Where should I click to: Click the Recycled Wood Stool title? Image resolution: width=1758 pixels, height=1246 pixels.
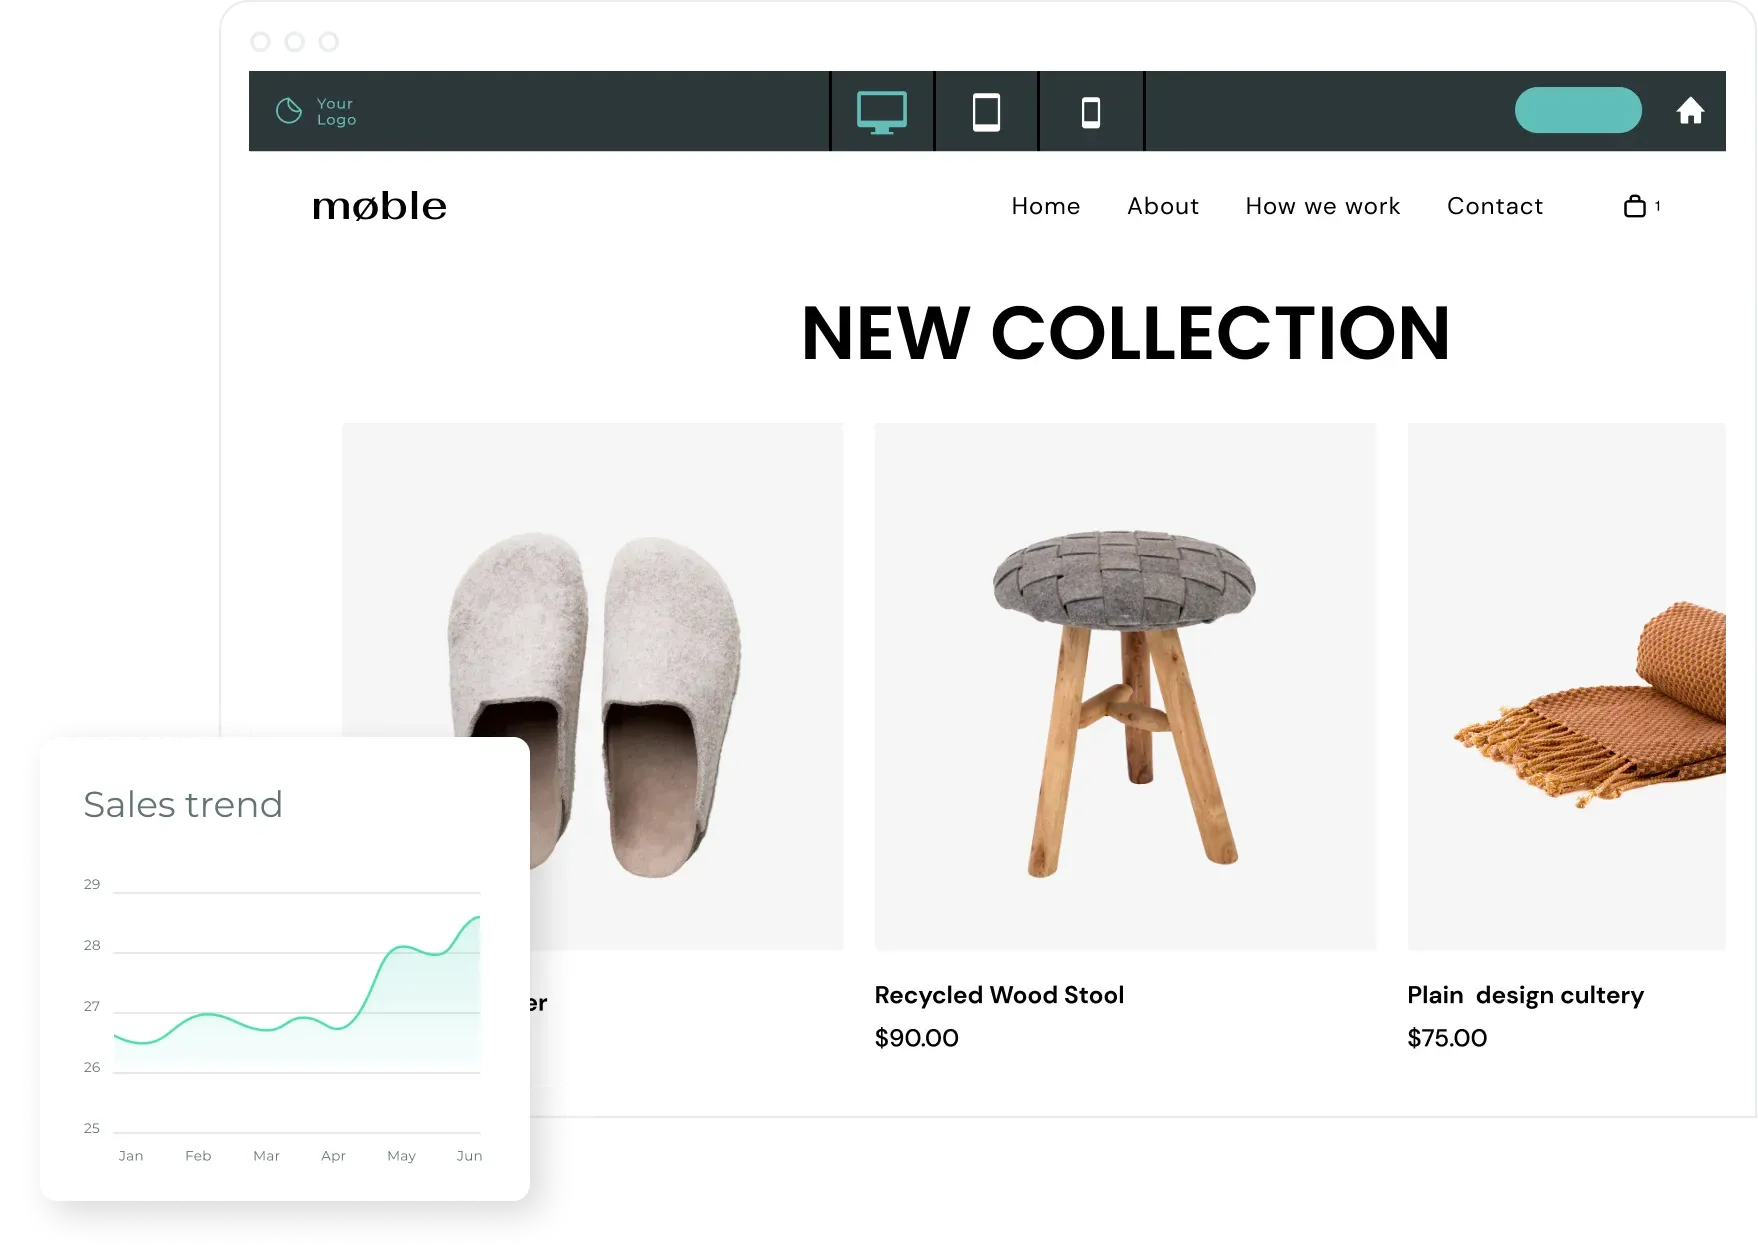(999, 995)
